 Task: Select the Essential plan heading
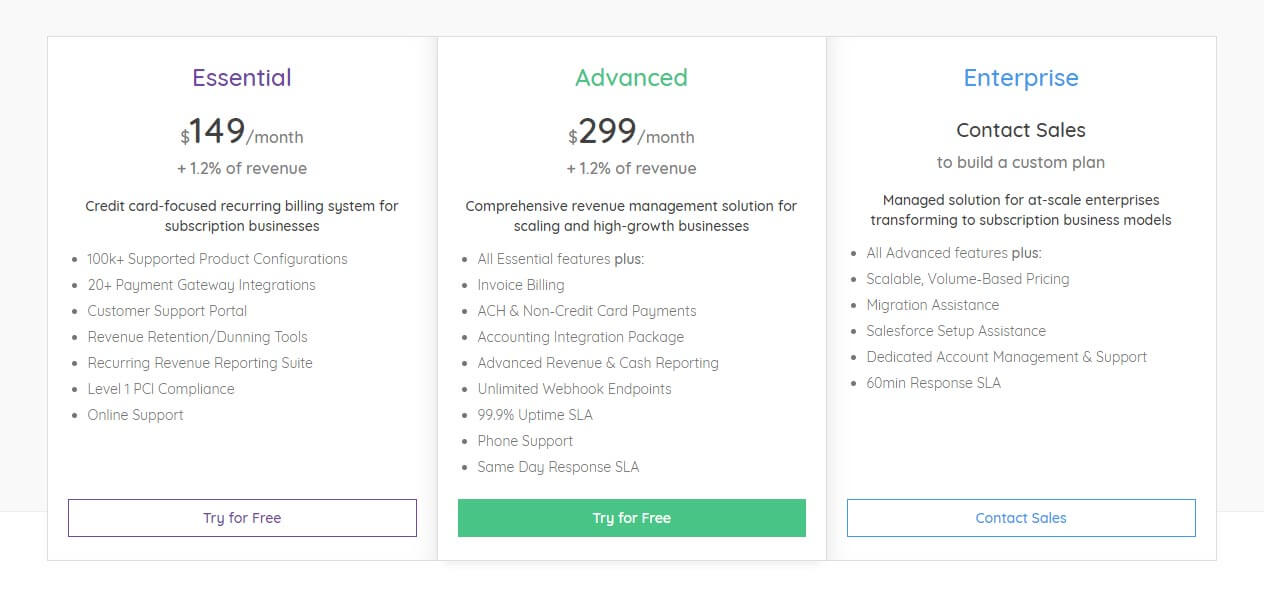click(x=242, y=78)
